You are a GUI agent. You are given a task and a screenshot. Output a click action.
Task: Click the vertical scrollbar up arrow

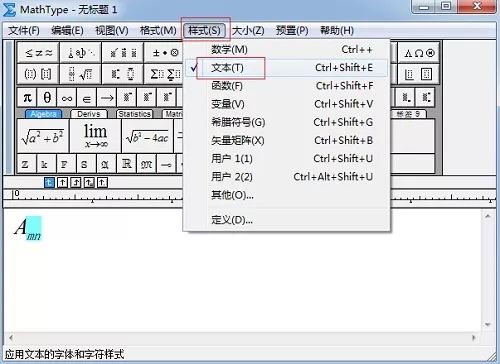[488, 217]
